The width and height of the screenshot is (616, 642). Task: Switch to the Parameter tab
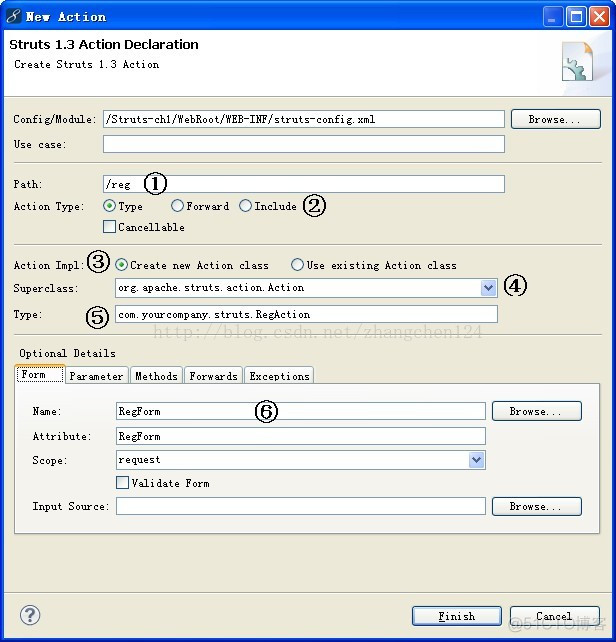pos(96,376)
